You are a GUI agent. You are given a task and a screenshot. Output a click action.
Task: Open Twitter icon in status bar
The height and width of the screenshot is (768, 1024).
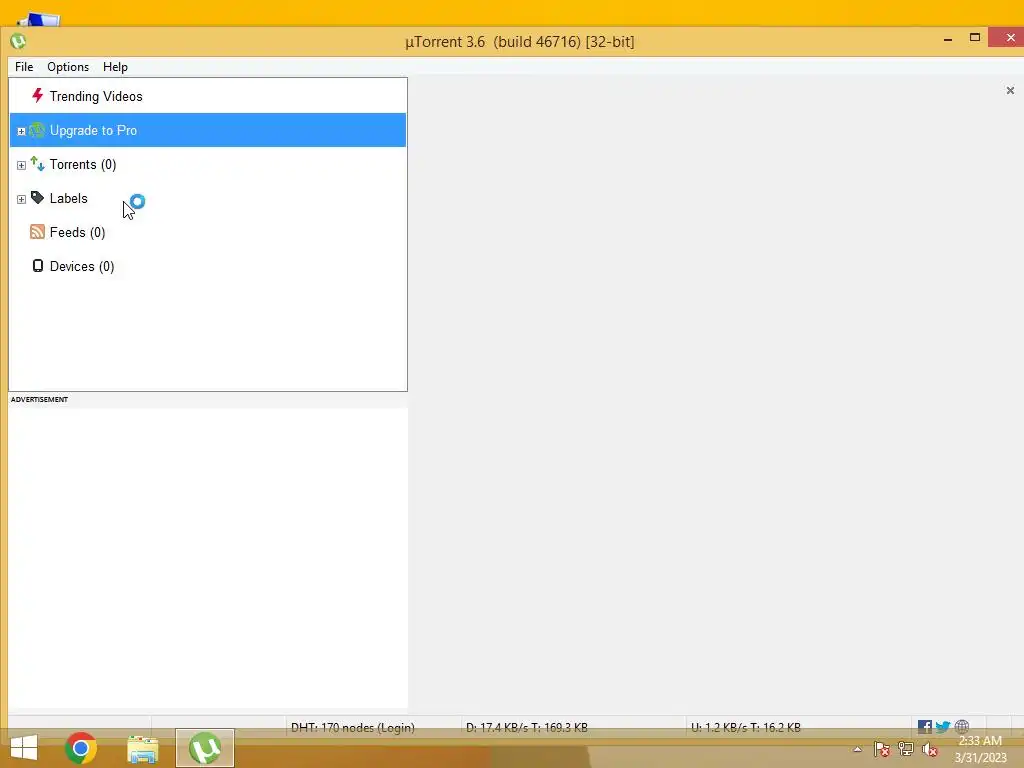point(942,727)
